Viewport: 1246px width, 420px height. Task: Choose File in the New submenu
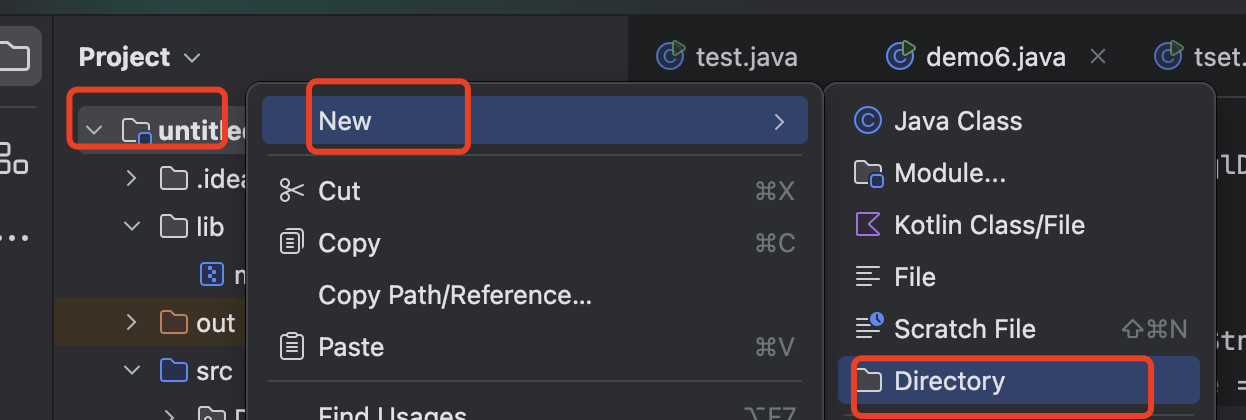tap(915, 277)
